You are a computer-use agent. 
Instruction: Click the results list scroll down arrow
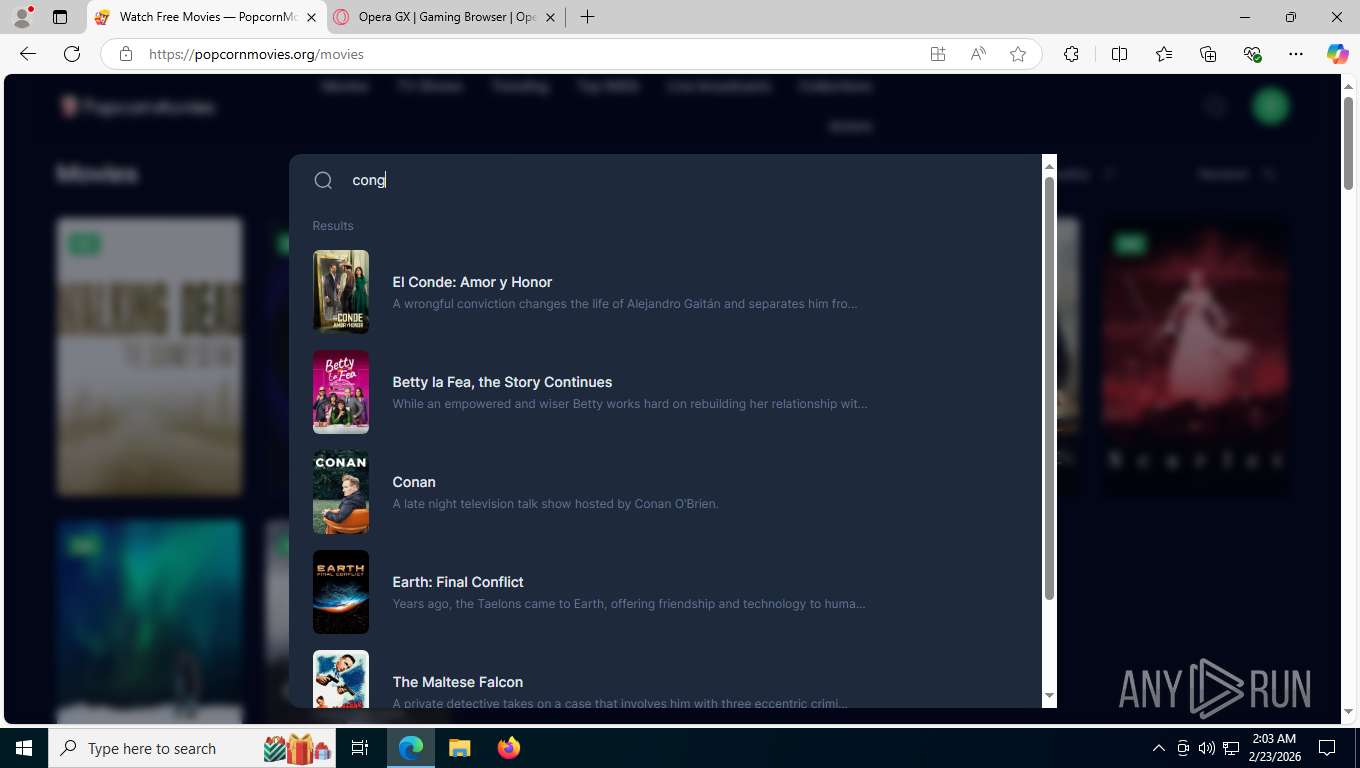pos(1049,696)
